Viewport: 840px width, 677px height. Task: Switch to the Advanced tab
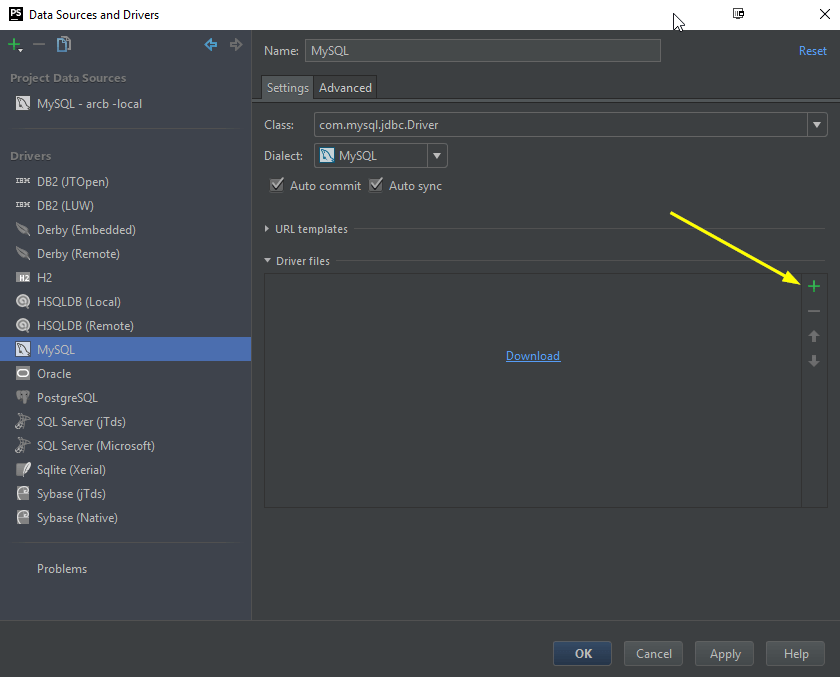345,88
